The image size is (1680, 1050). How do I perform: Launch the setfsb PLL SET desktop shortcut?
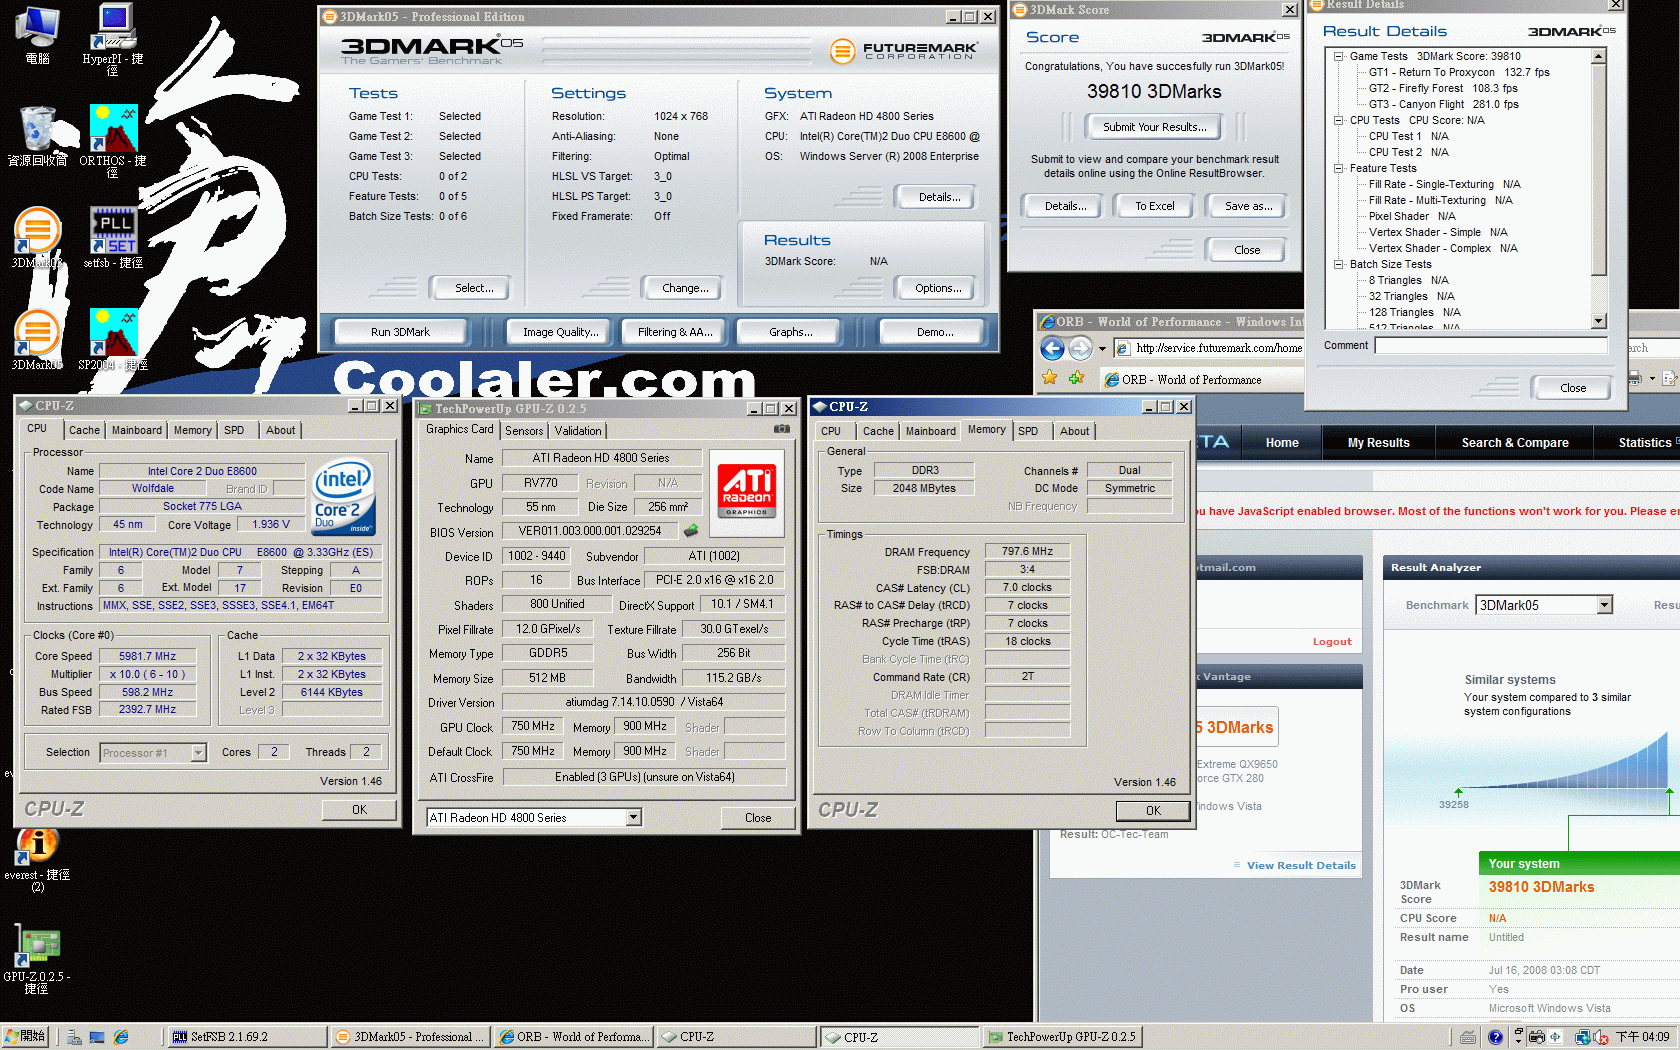113,238
